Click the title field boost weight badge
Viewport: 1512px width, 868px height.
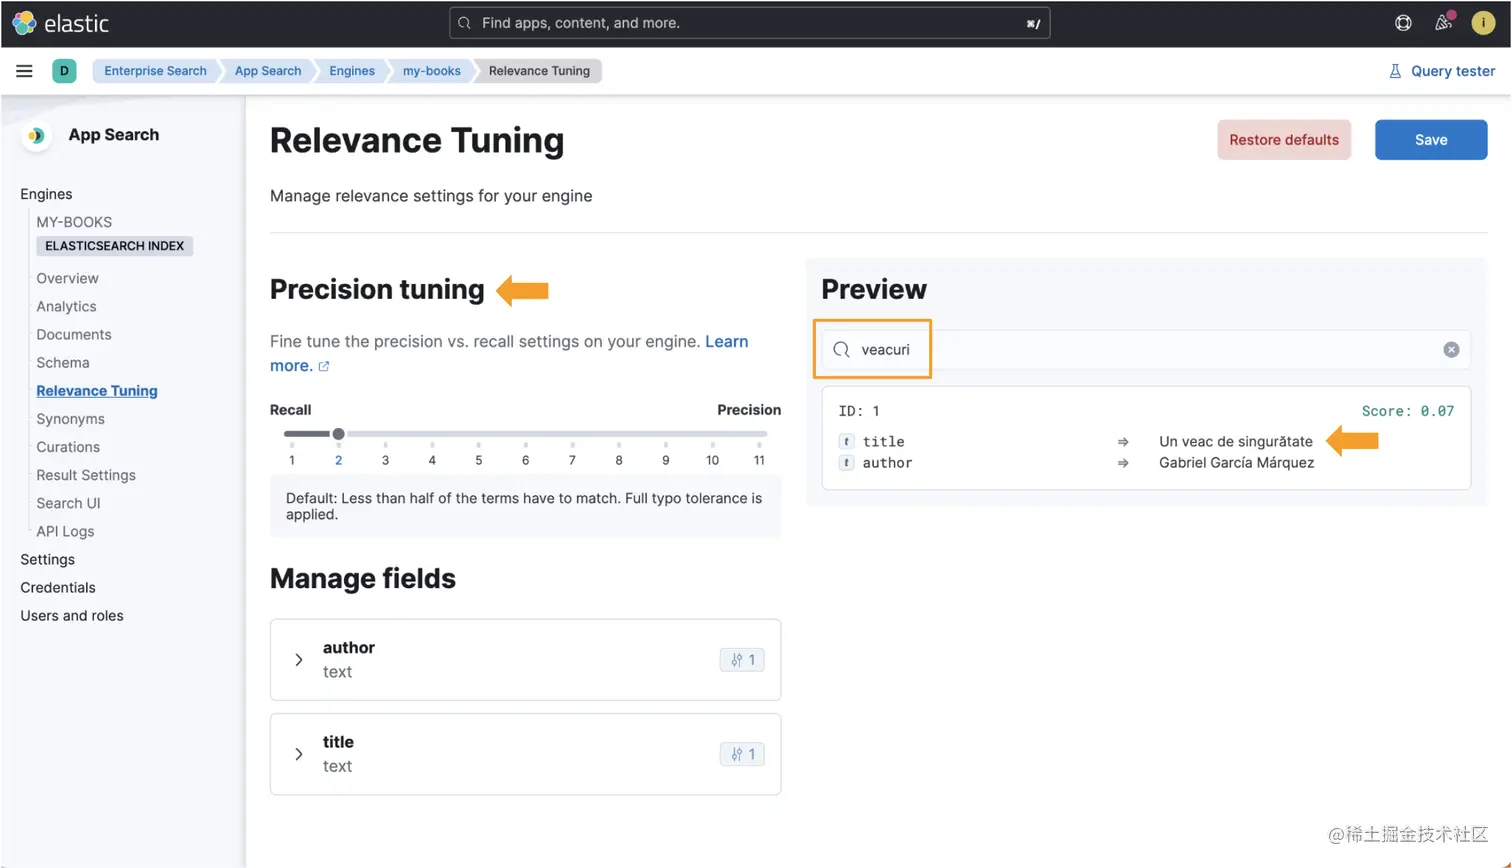[x=742, y=754]
